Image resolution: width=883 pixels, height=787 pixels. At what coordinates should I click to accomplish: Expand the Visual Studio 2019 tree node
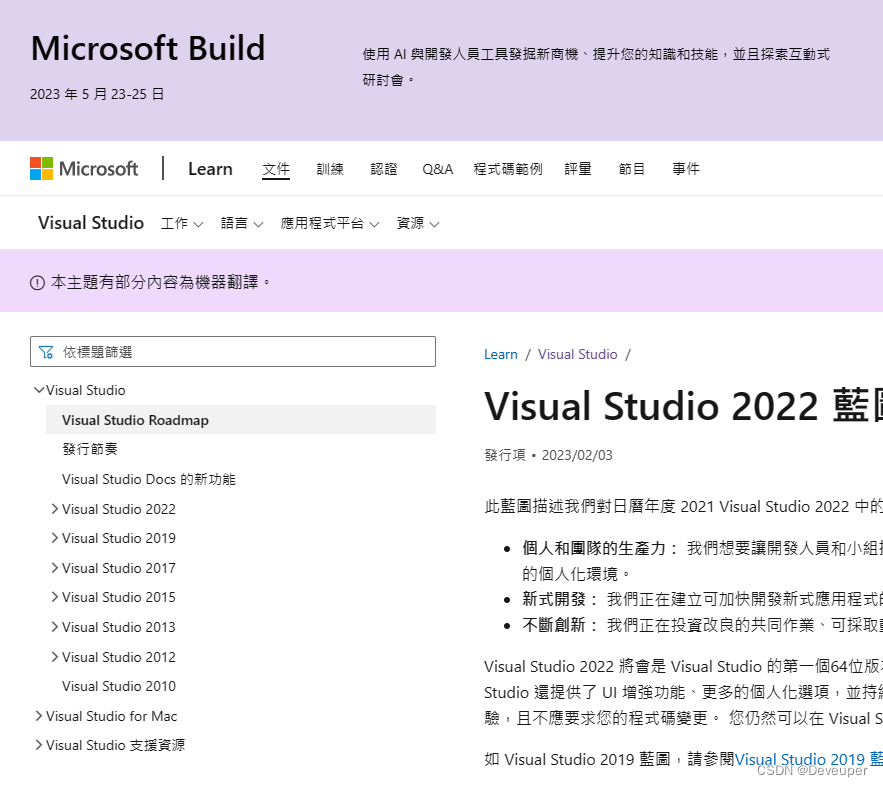pos(55,538)
